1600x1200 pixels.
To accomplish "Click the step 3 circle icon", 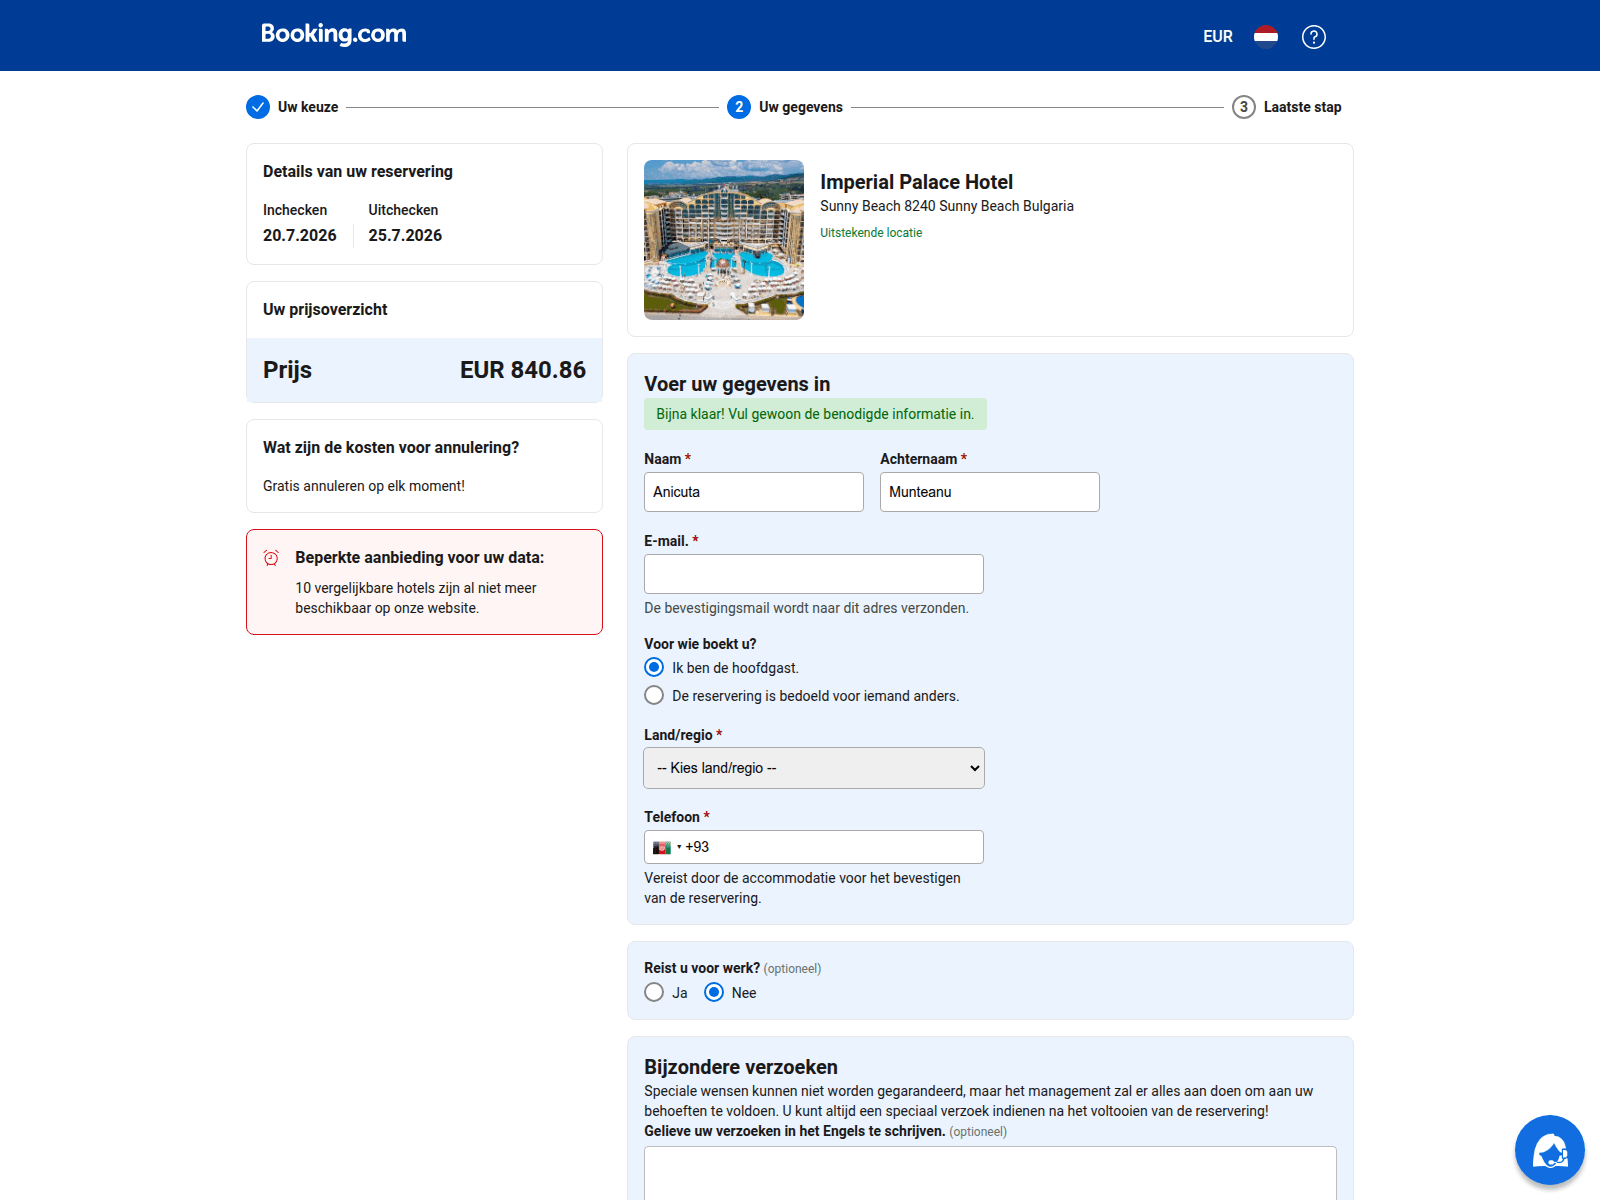I will [1244, 107].
